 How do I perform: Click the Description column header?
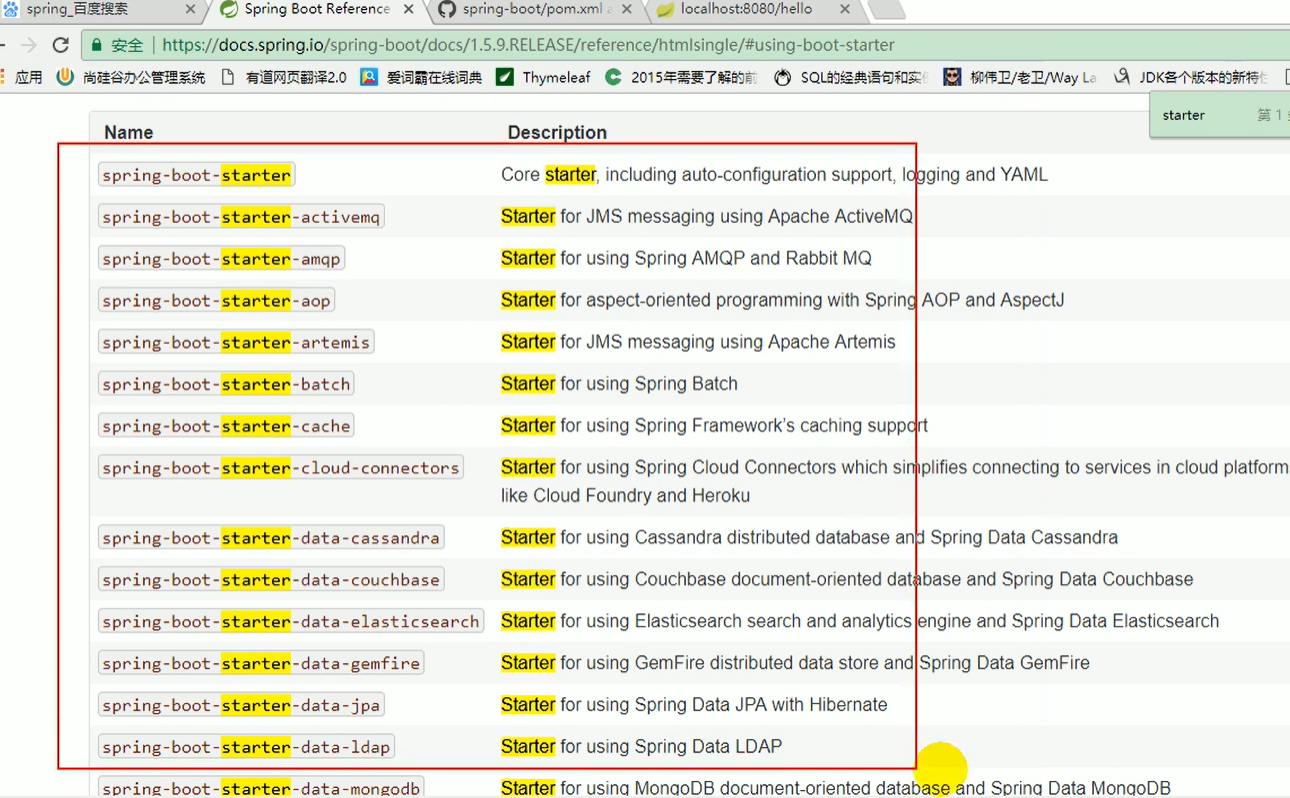point(557,132)
